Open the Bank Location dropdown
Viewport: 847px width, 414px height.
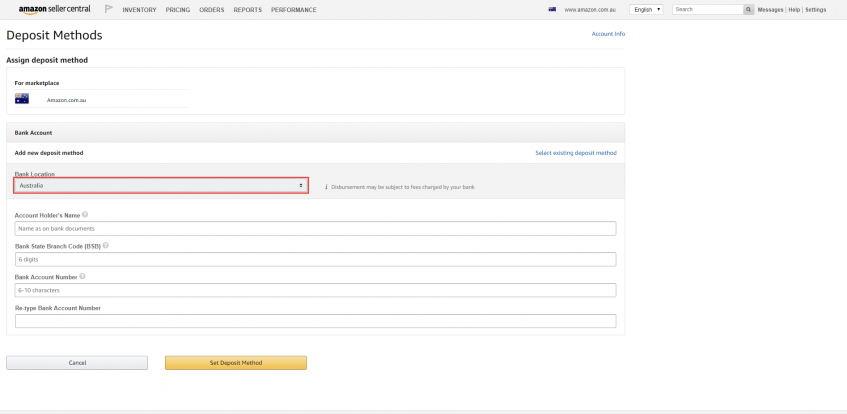(x=161, y=185)
